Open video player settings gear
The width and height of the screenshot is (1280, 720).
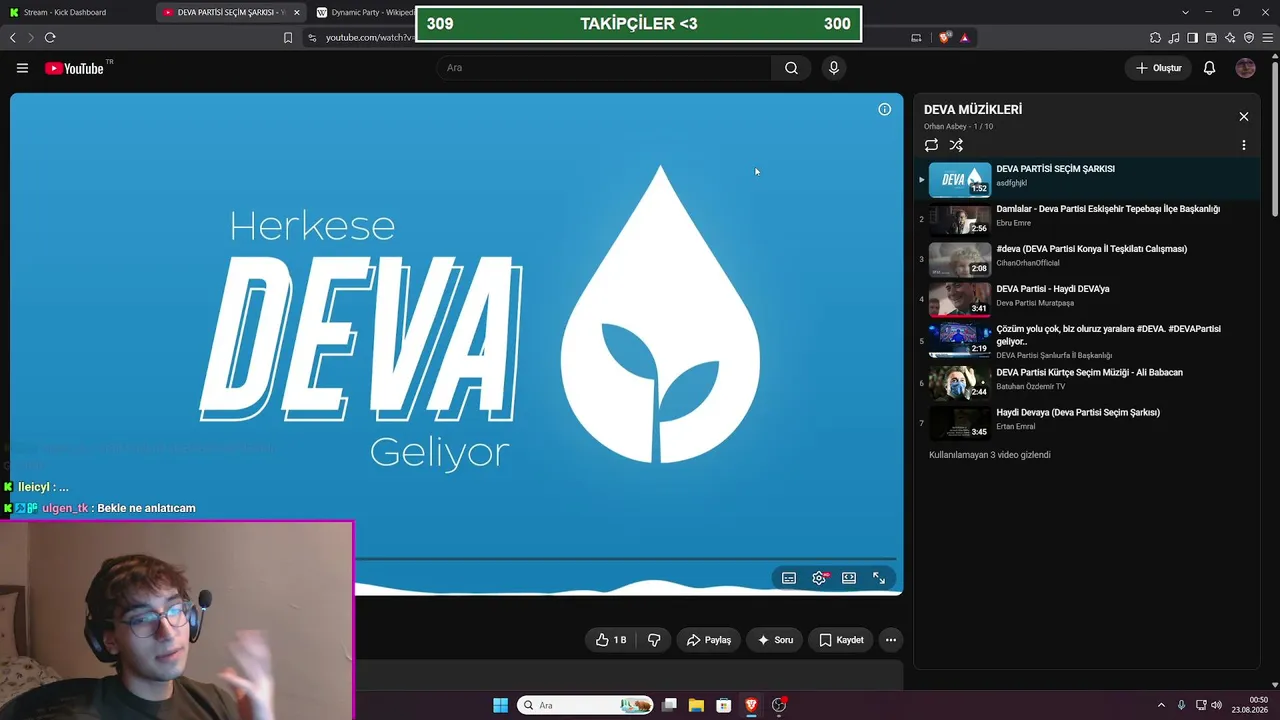(819, 578)
